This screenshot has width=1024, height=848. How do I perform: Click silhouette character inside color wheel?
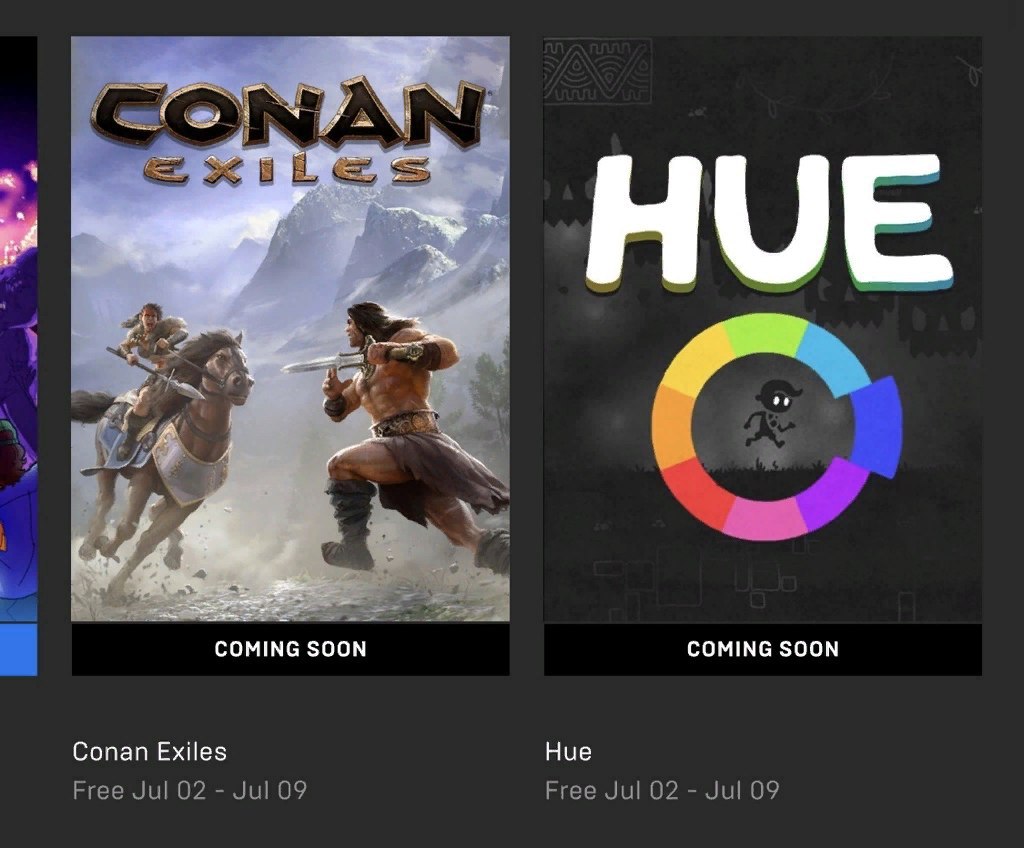pos(770,414)
